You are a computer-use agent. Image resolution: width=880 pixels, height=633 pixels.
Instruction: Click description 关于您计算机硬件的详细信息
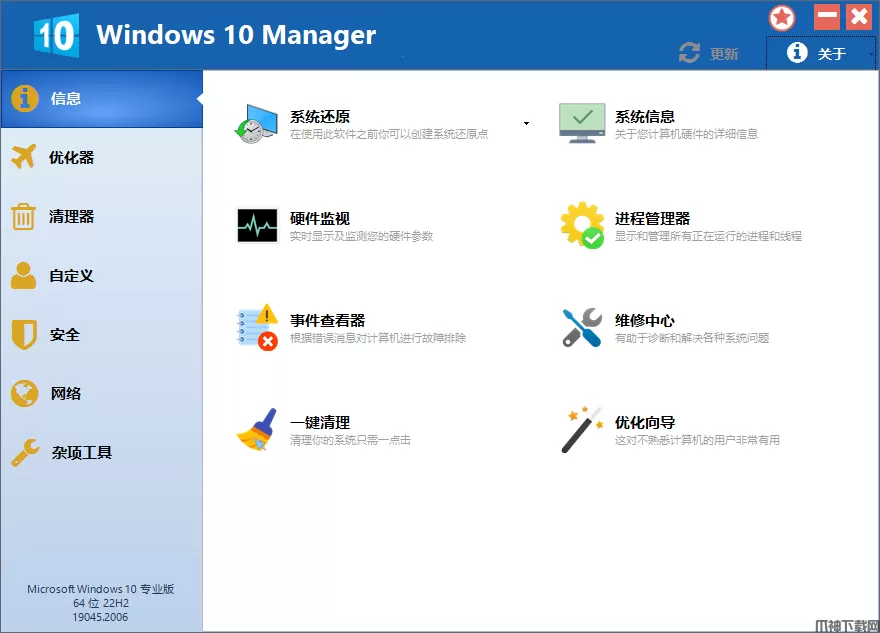686,134
